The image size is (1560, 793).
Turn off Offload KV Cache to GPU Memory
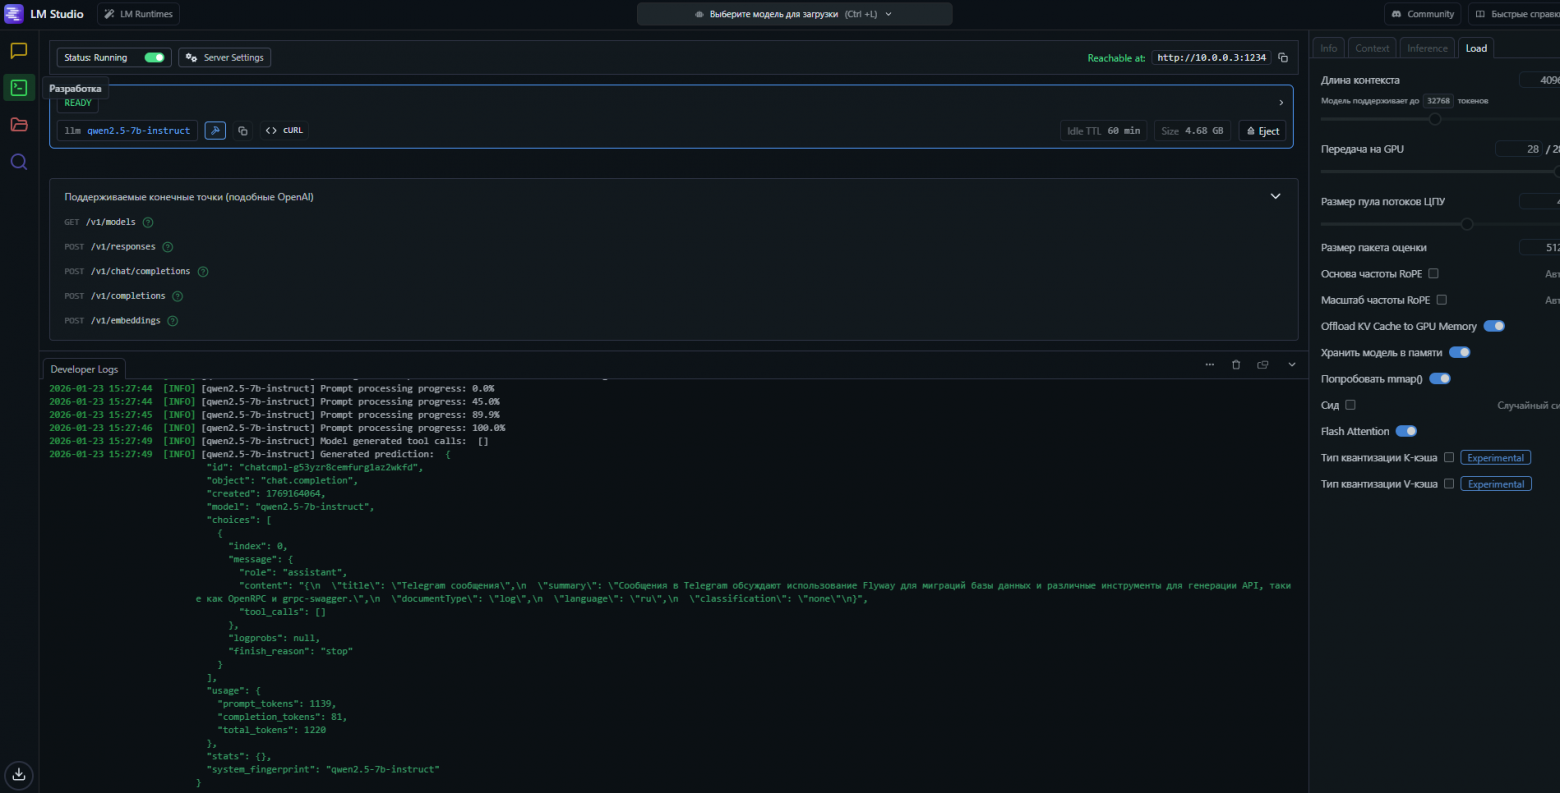[x=1494, y=326]
